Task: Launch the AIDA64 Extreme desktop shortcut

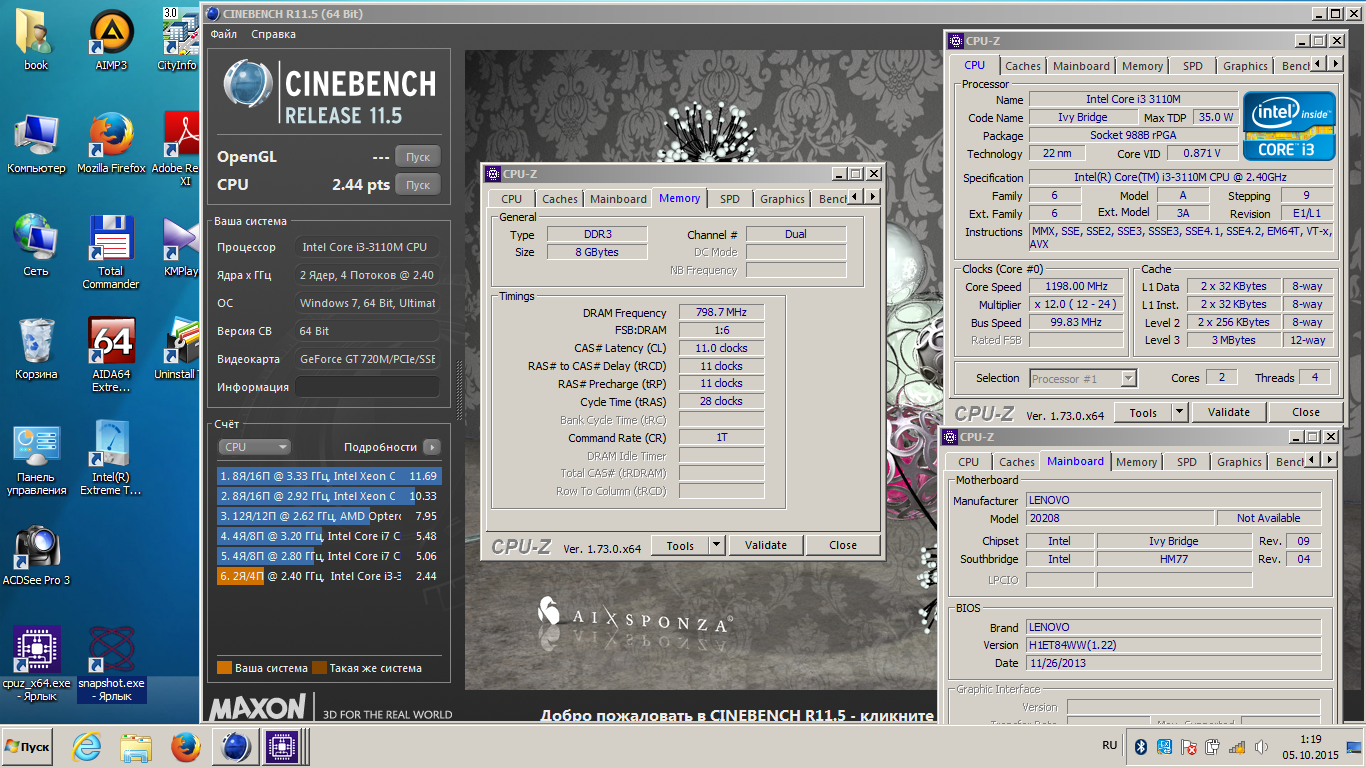Action: click(x=112, y=355)
